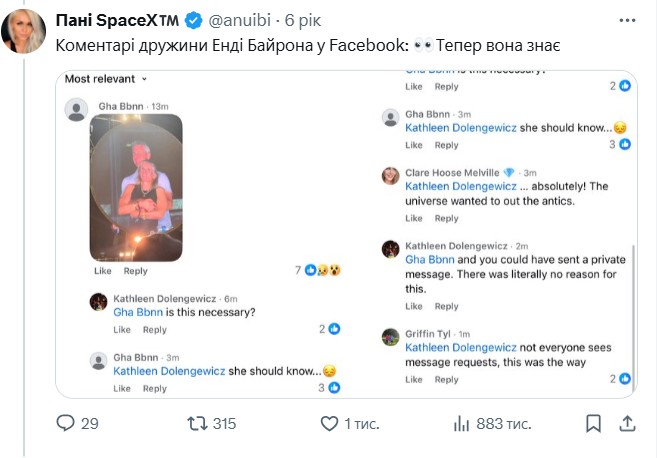Click Like under the photo comment
This screenshot has height=458, width=657.
coord(102,271)
